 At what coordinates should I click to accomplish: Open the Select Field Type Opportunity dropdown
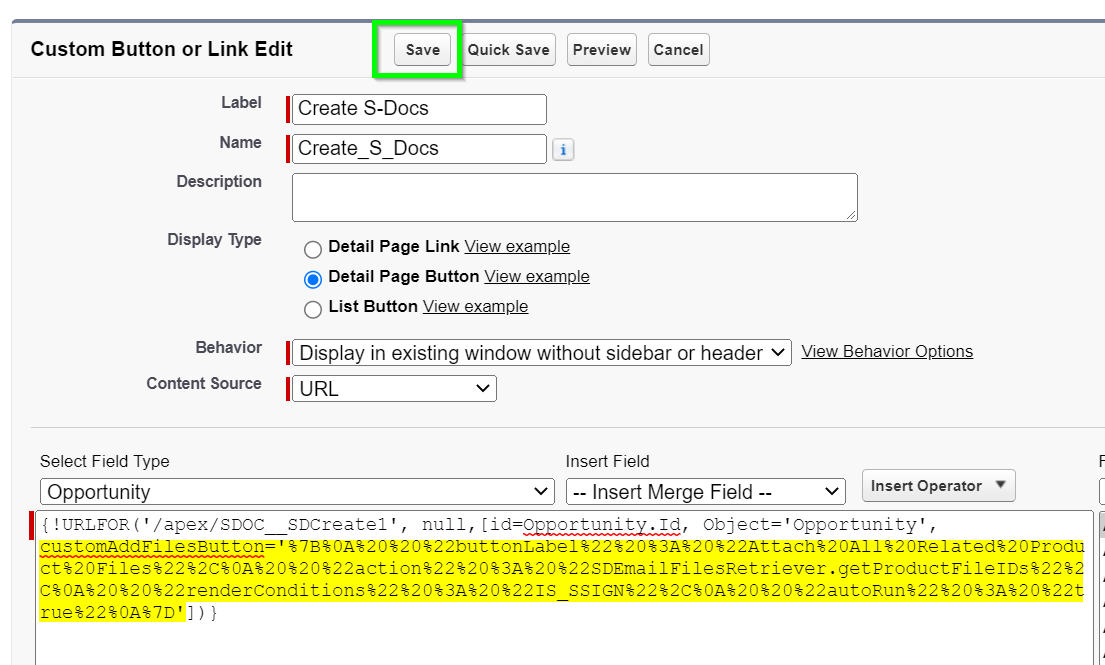tap(297, 492)
